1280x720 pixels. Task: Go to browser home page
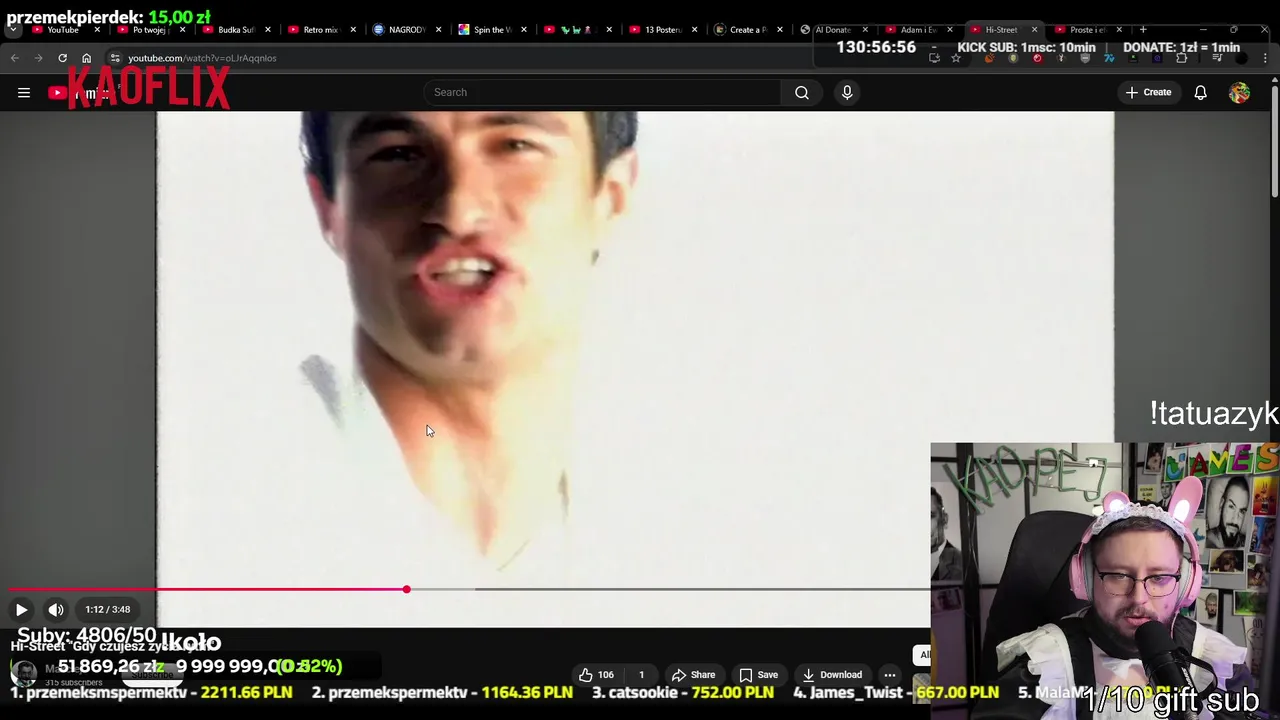click(86, 58)
